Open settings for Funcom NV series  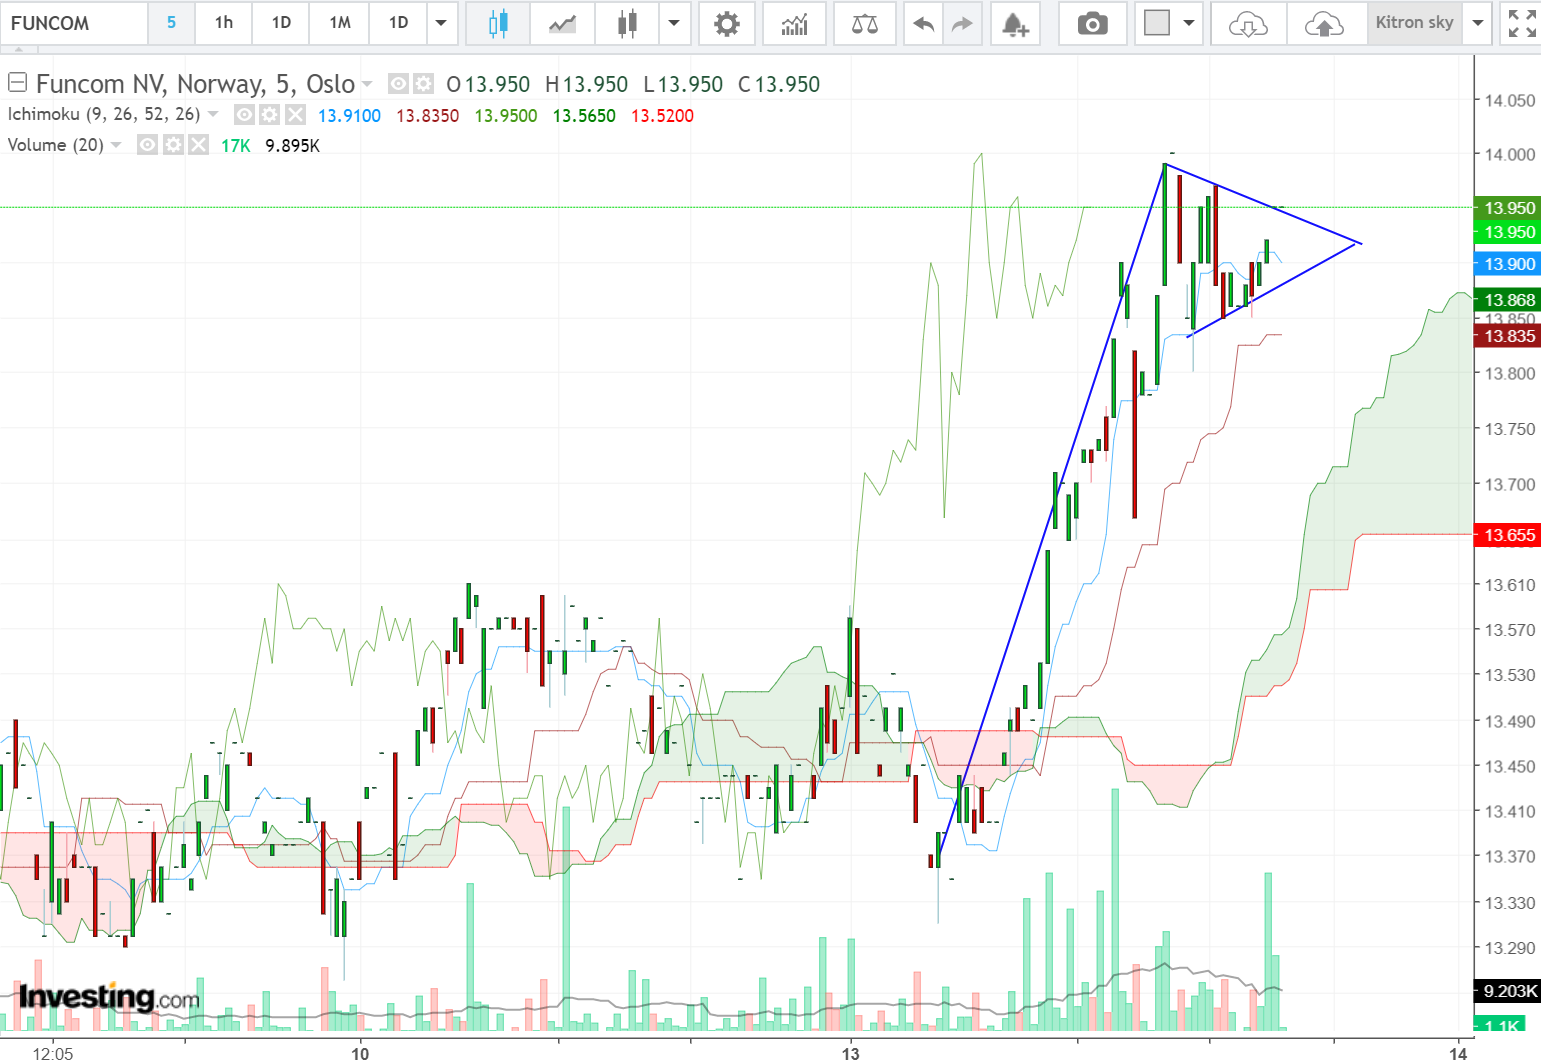pos(424,84)
